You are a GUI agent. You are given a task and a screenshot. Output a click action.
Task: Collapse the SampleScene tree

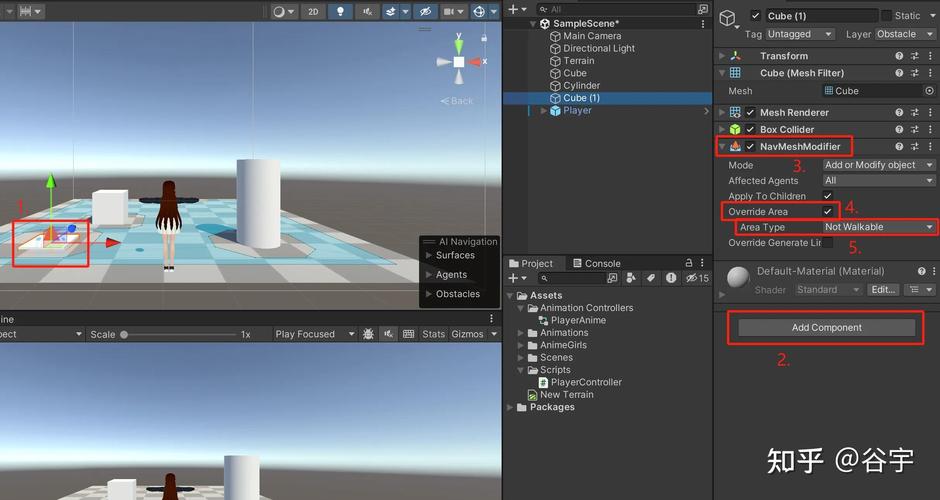pyautogui.click(x=533, y=23)
